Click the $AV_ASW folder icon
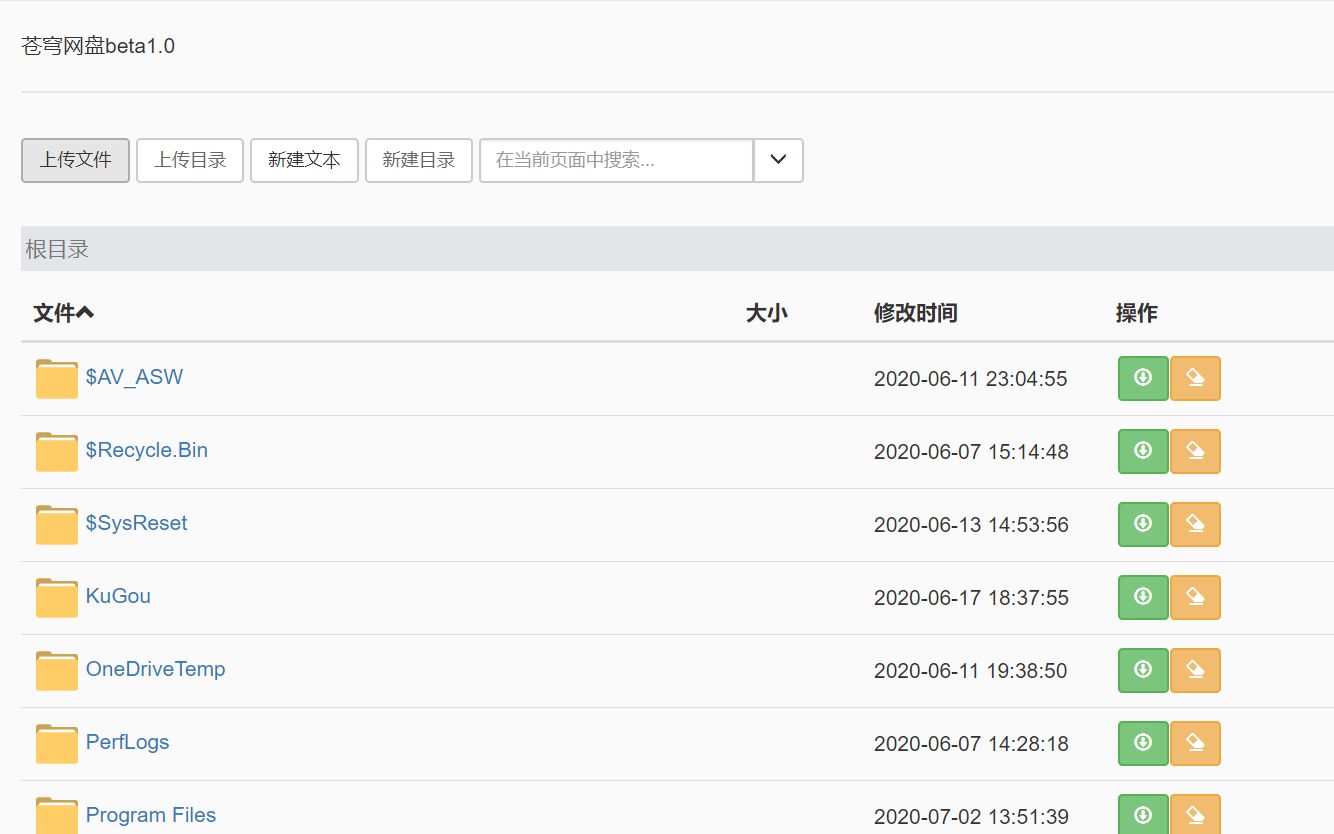1334x834 pixels. (x=57, y=379)
